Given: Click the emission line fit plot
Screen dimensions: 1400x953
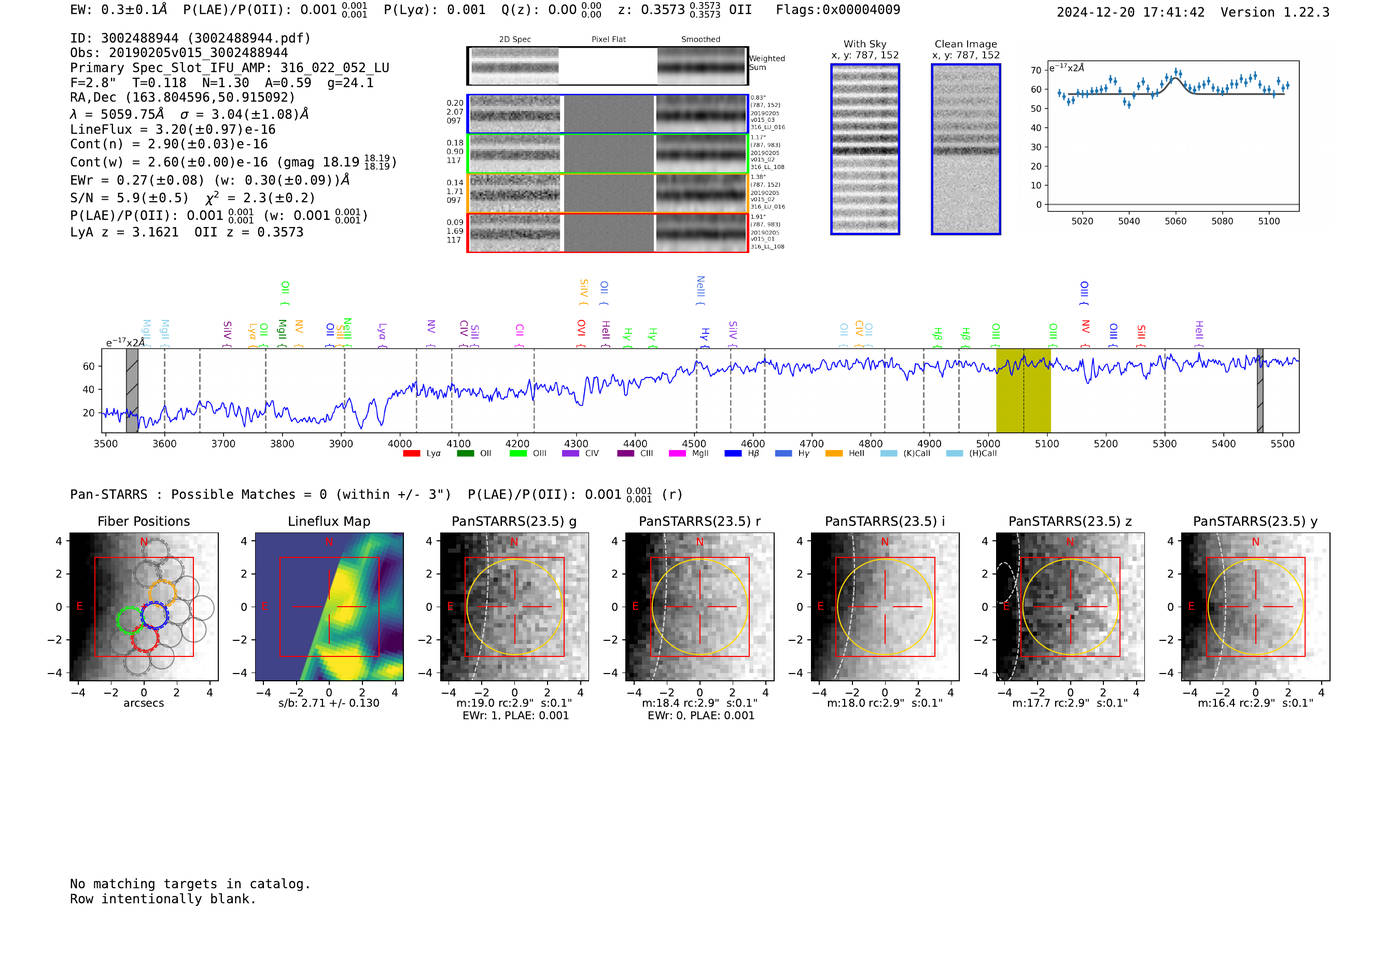Looking at the screenshot, I should (1172, 136).
